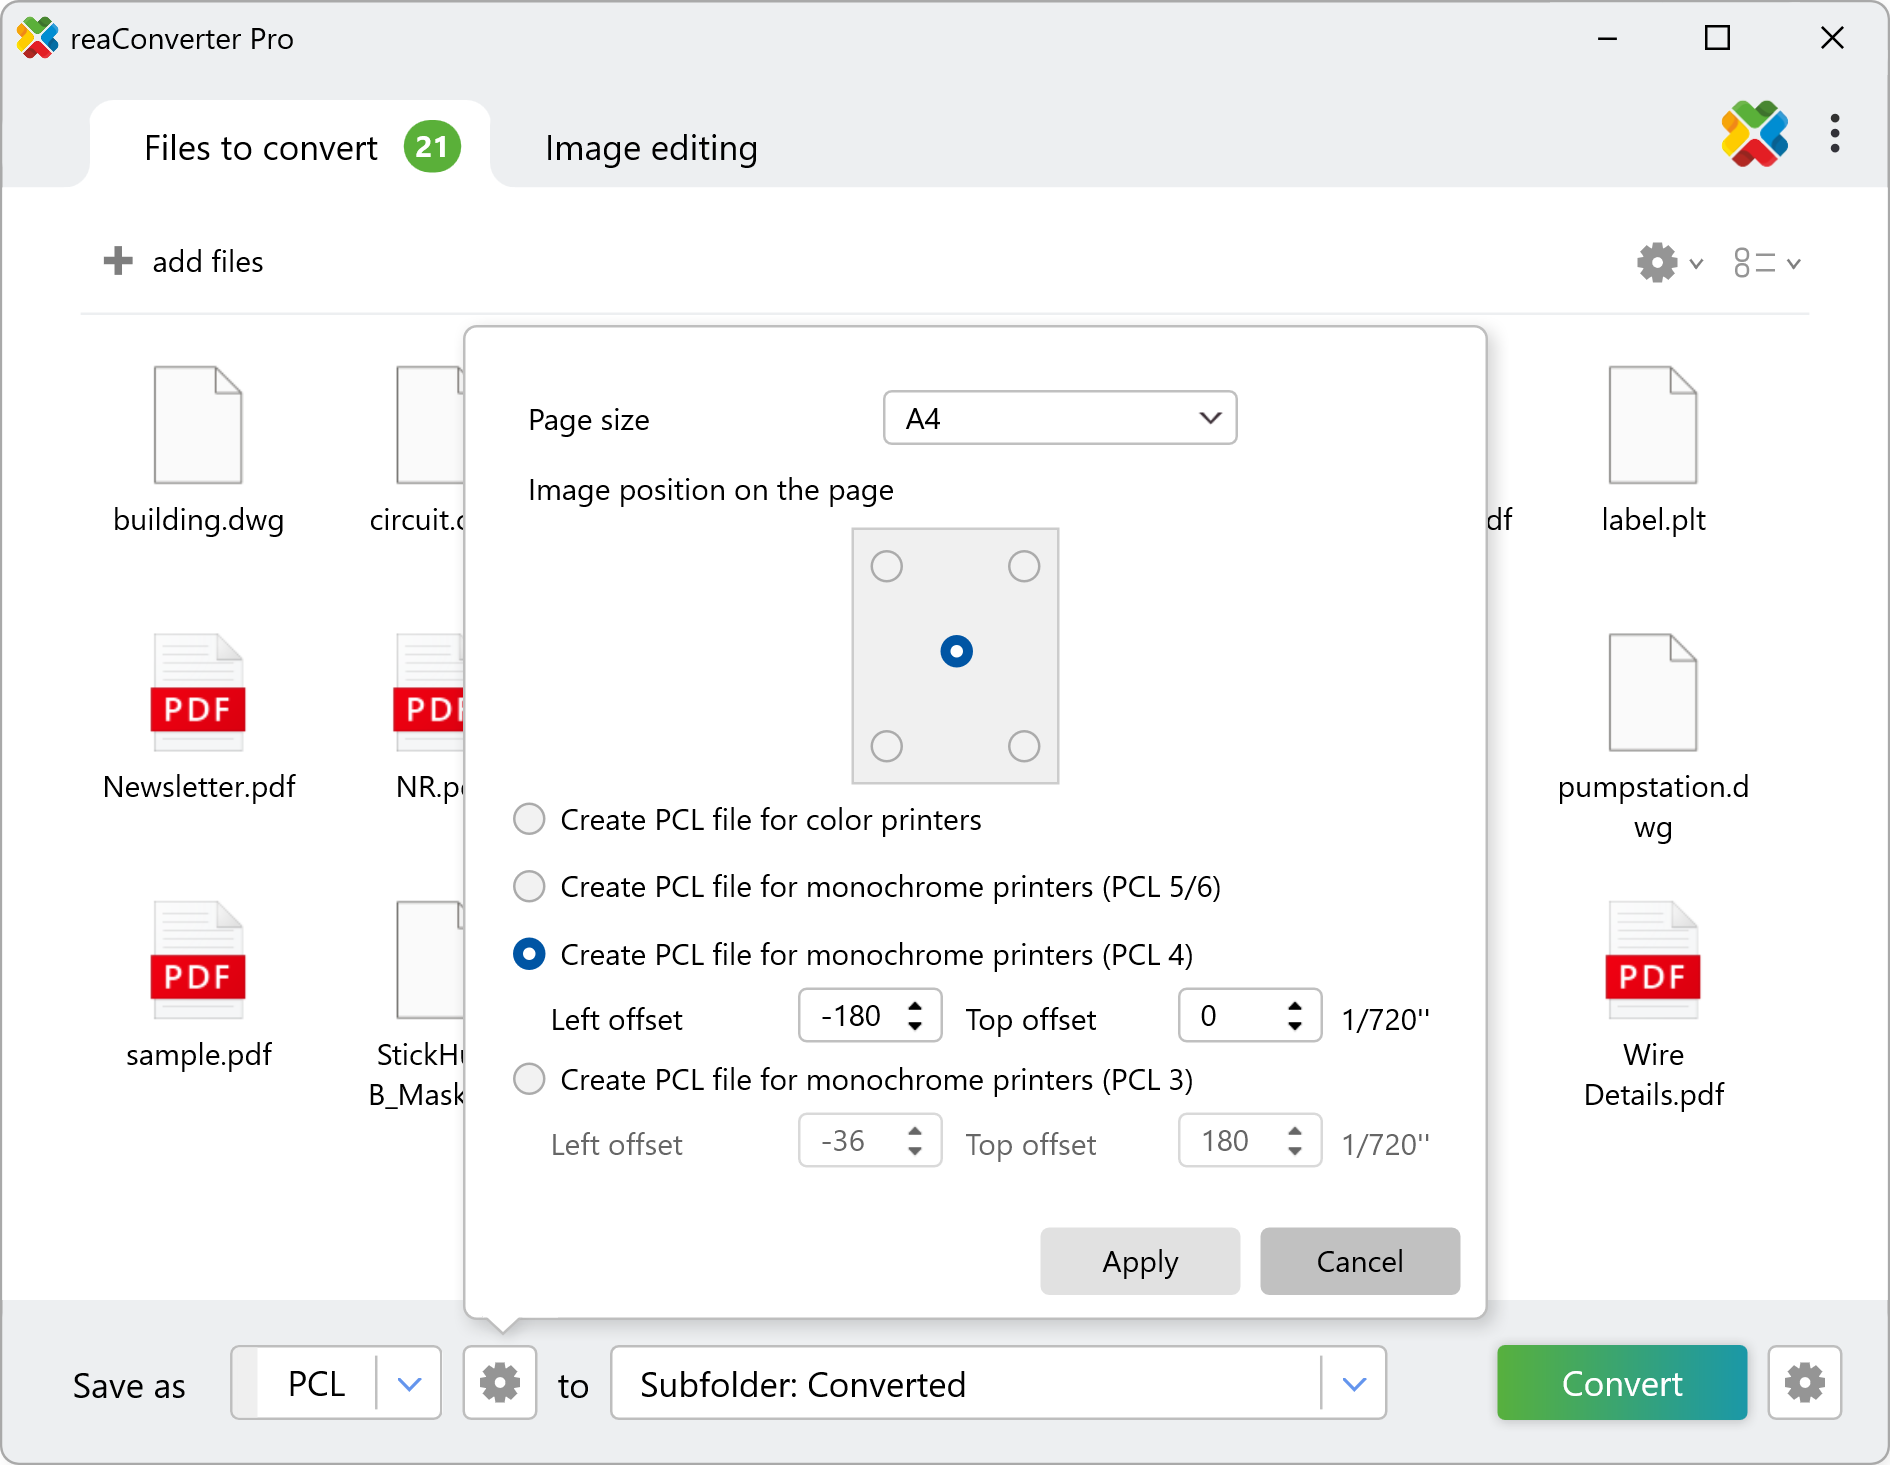Select PCL file for color printers
This screenshot has width=1890, height=1465.
[529, 820]
